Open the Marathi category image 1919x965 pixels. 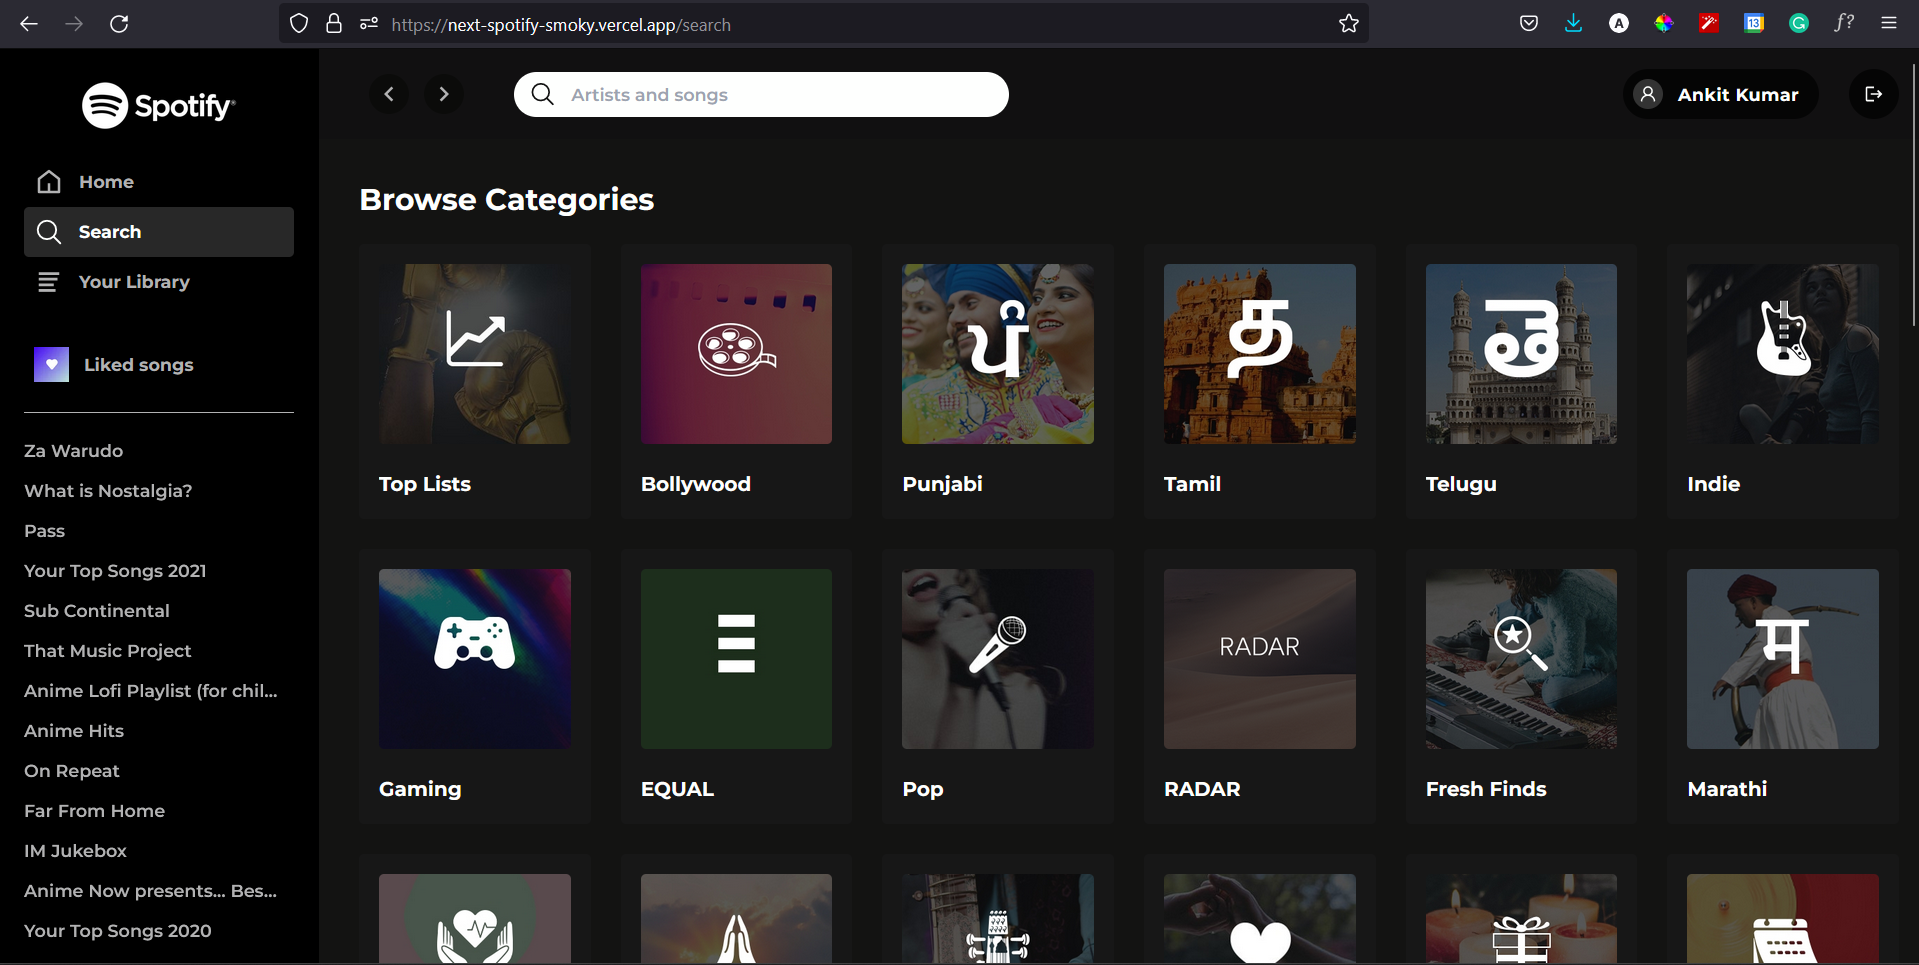[1783, 659]
